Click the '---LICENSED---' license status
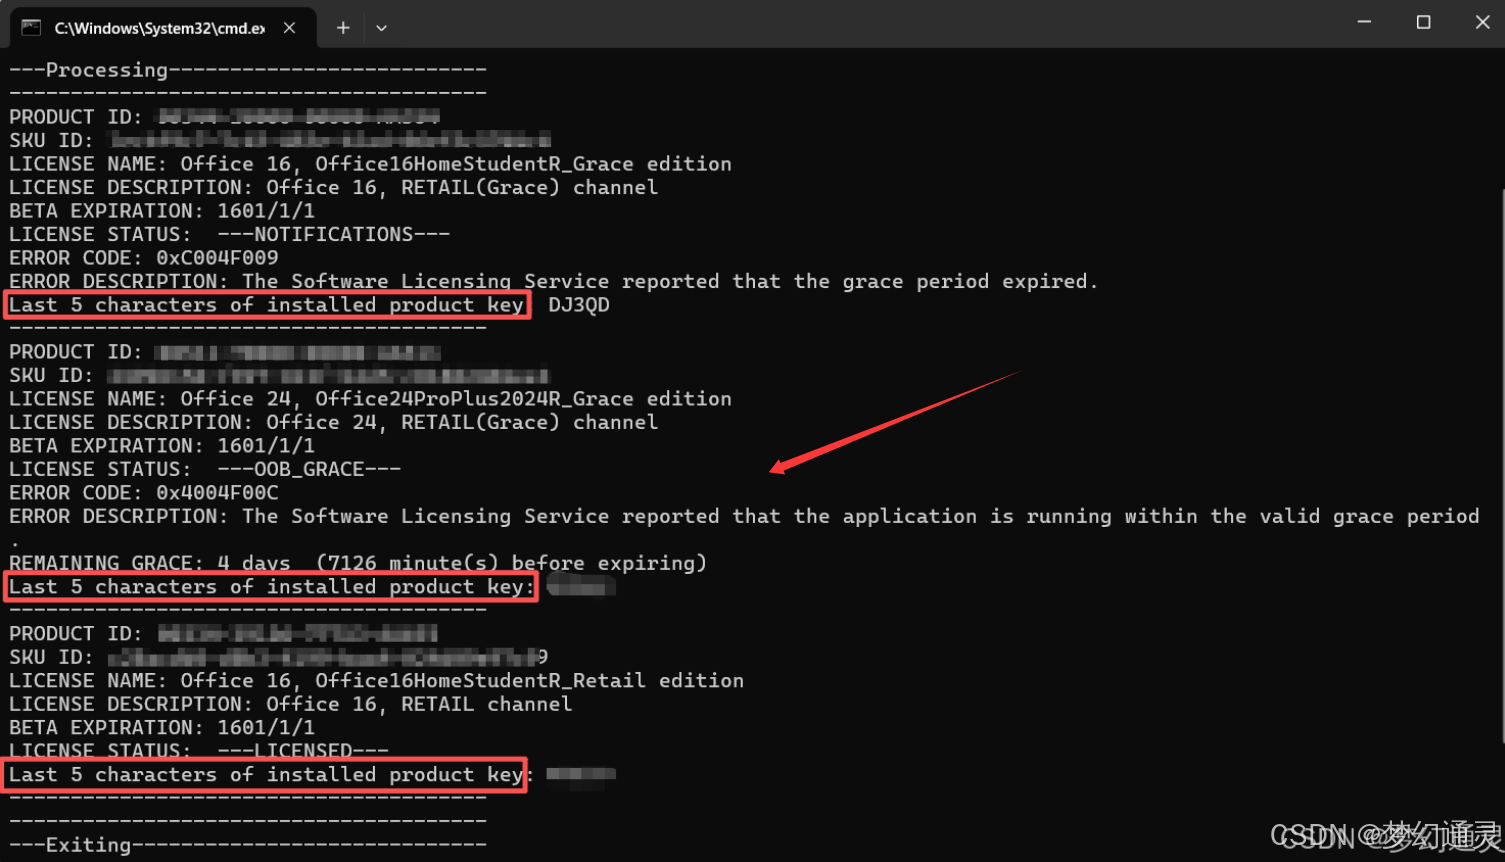This screenshot has height=862, width=1505. click(303, 750)
